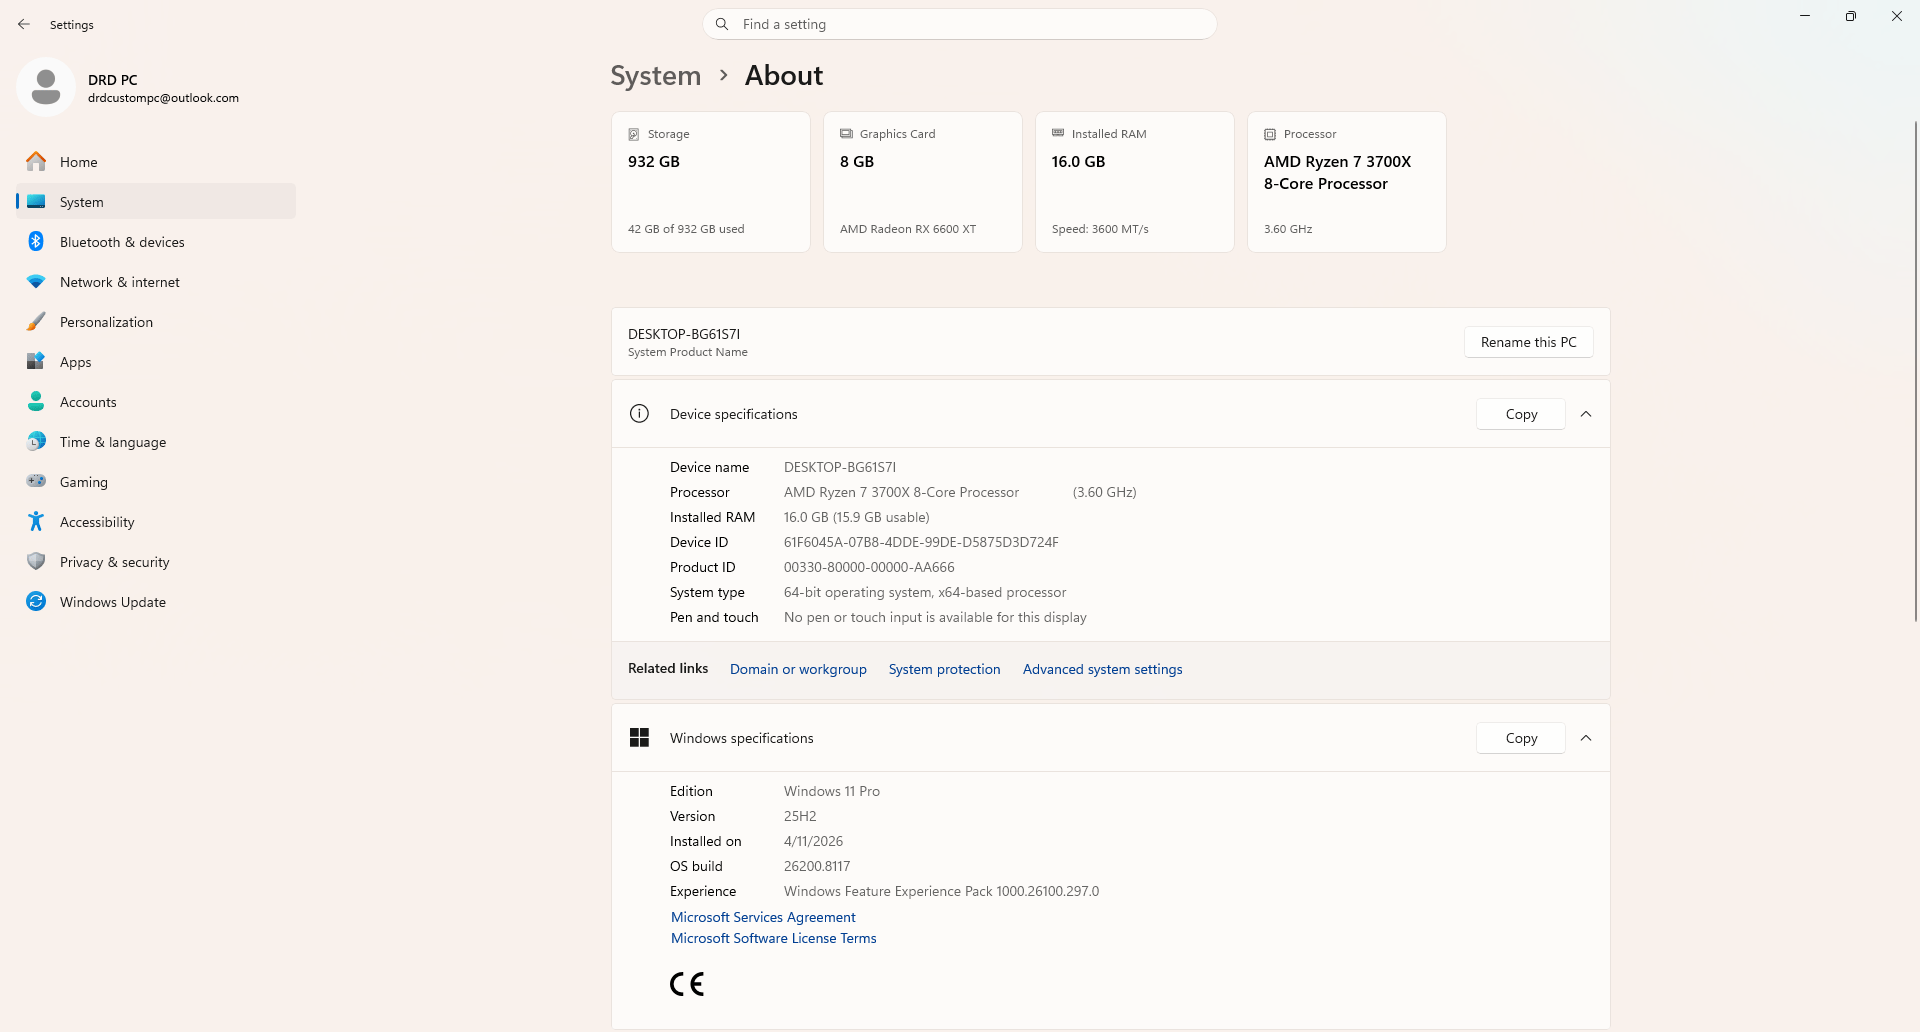Viewport: 1920px width, 1032px height.
Task: Click the Time & language globe icon
Action: click(36, 441)
